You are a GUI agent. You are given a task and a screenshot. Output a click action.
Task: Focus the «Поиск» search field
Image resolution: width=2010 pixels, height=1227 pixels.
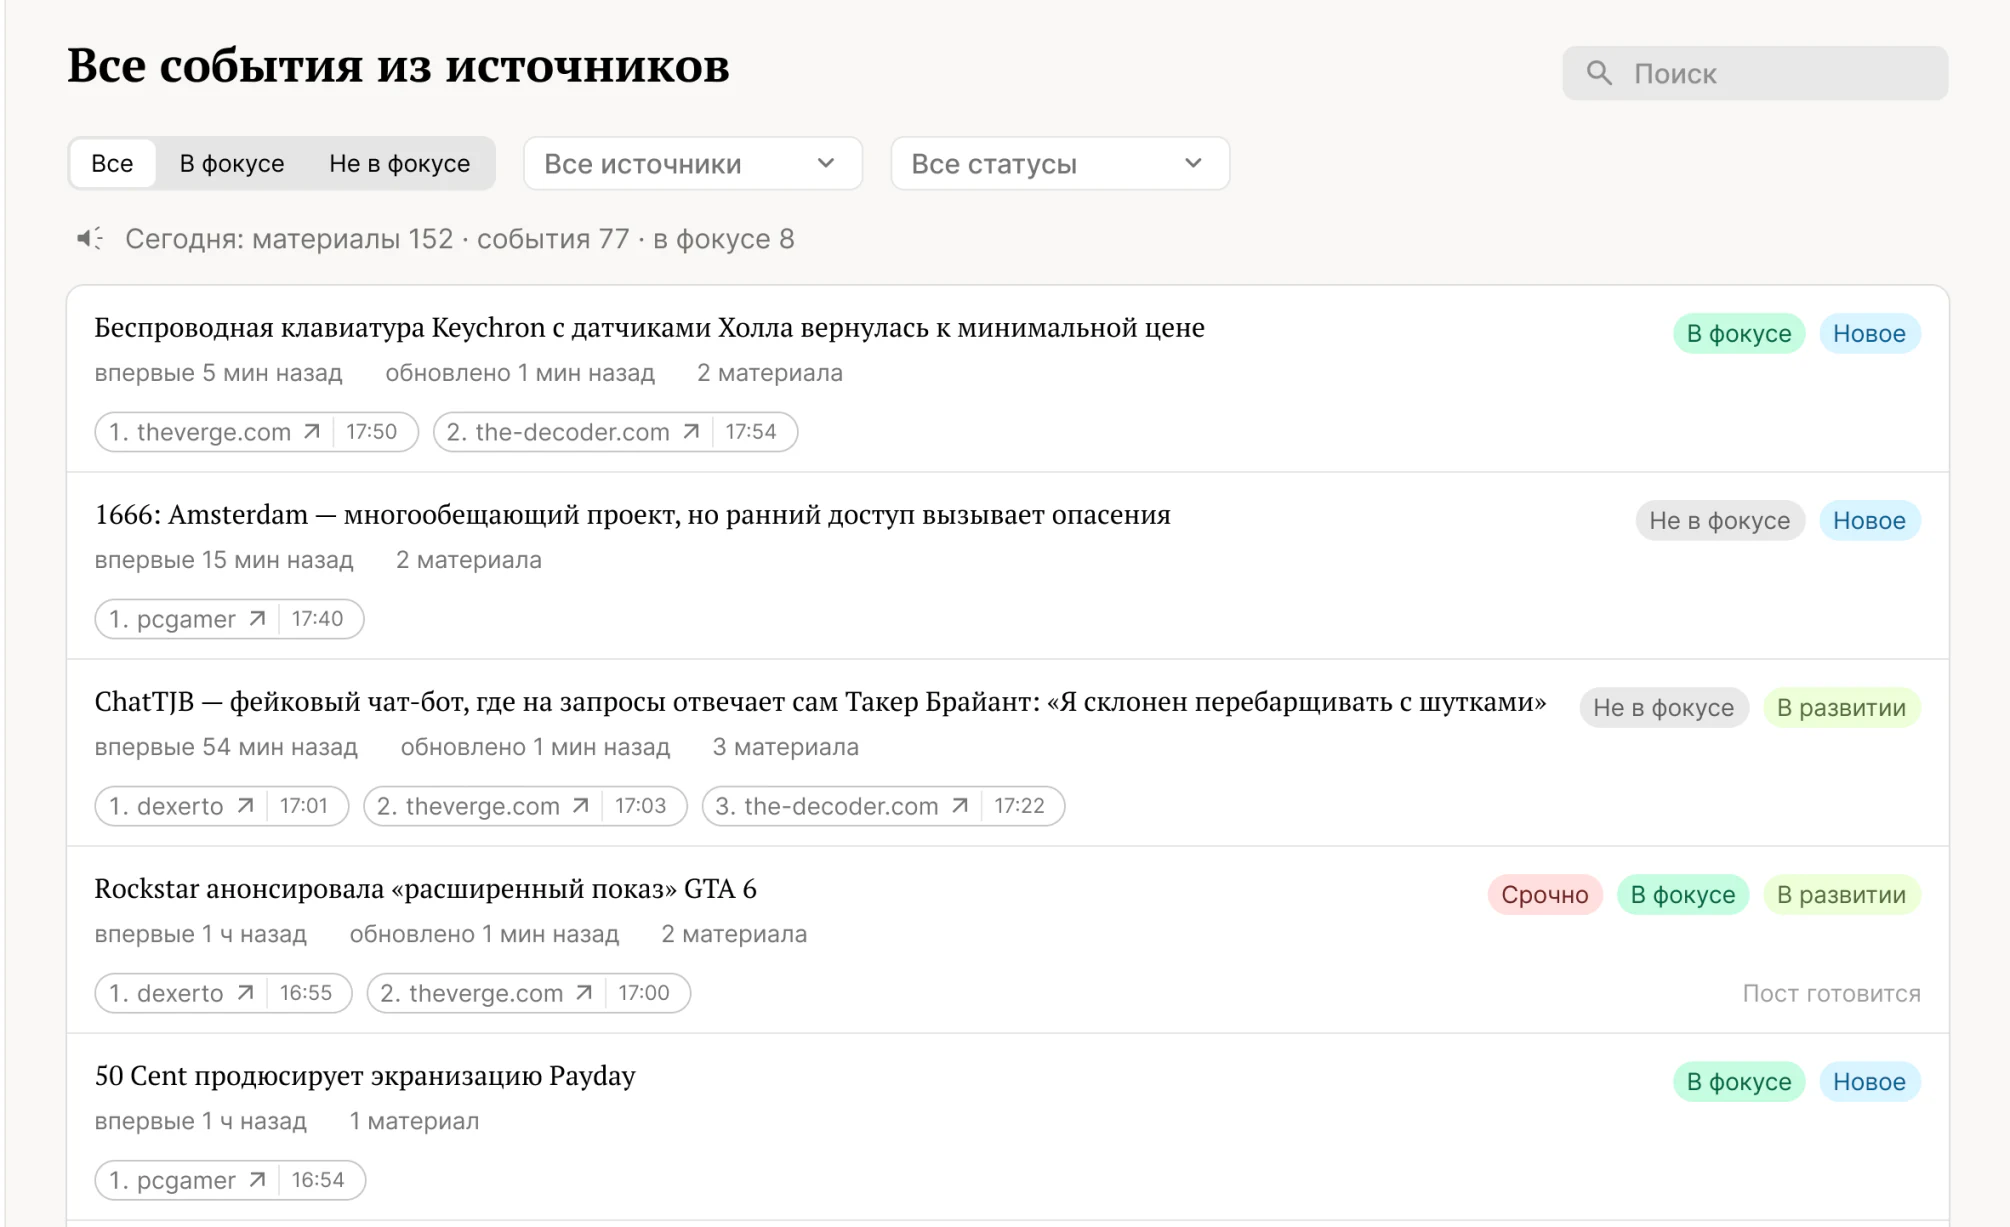[x=1755, y=73]
